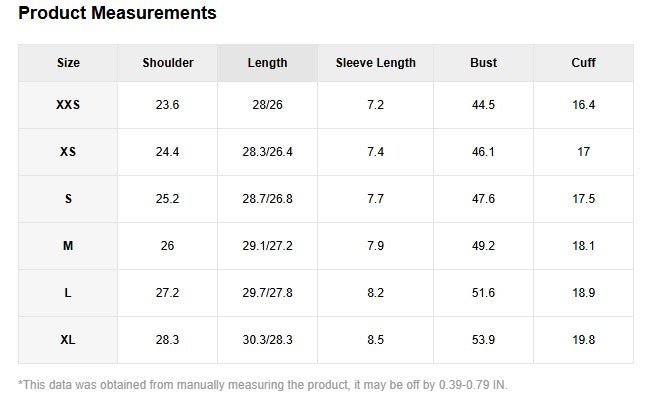Select the XS size row label
The width and height of the screenshot is (646, 401).
(x=68, y=152)
